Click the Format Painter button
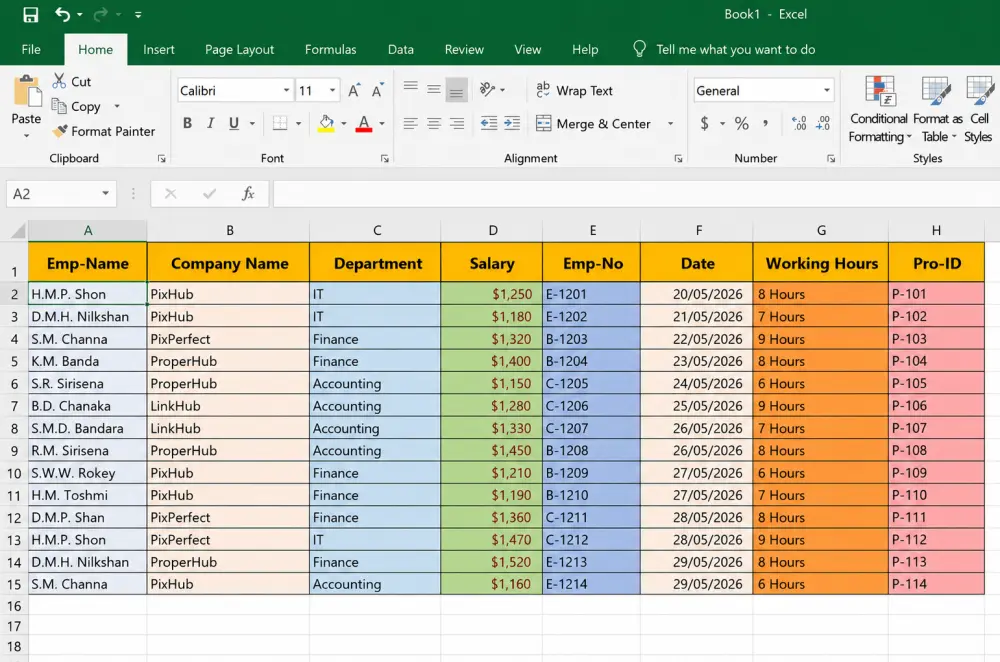The height and width of the screenshot is (662, 1000). point(104,131)
